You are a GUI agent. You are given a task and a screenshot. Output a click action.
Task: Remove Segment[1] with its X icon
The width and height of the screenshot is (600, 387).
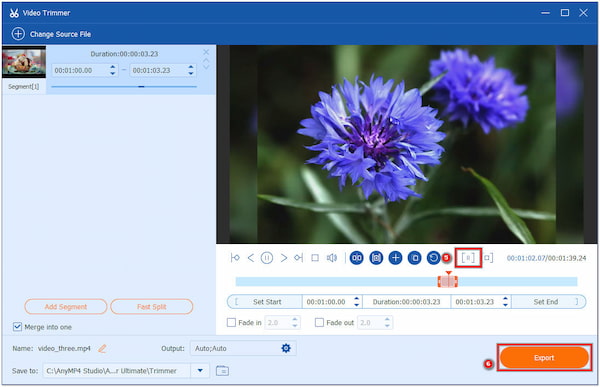click(x=206, y=52)
